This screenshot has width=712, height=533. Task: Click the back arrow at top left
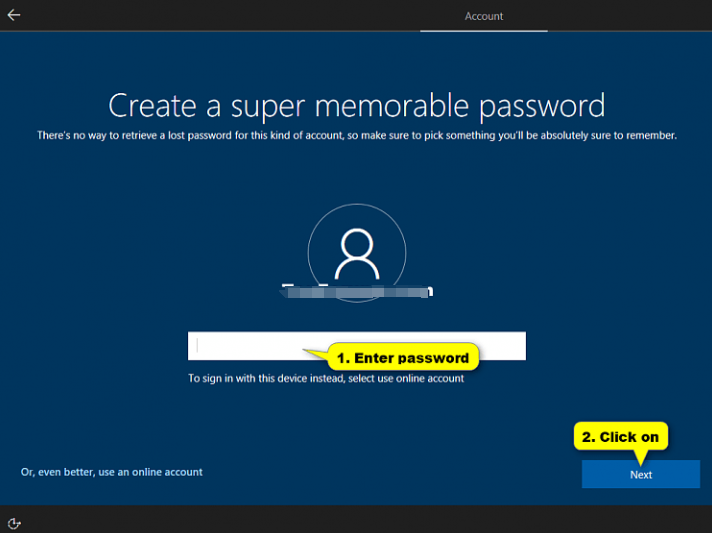click(x=14, y=15)
